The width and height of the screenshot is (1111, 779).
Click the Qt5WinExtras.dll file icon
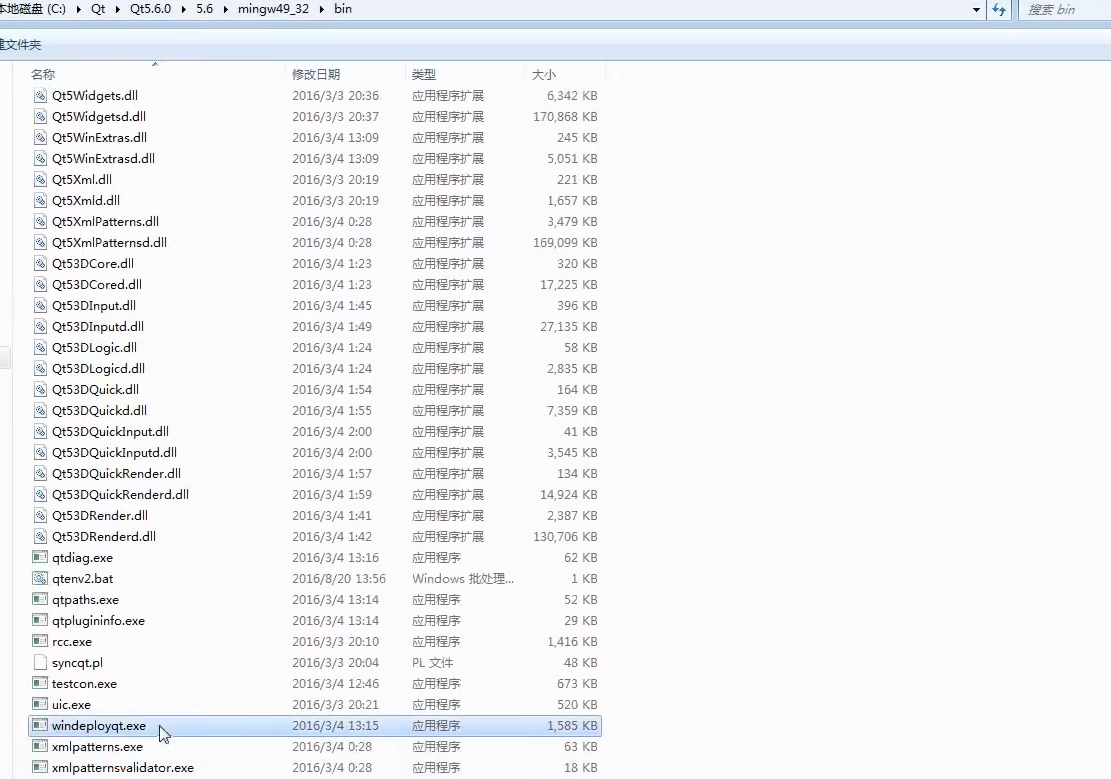point(40,138)
